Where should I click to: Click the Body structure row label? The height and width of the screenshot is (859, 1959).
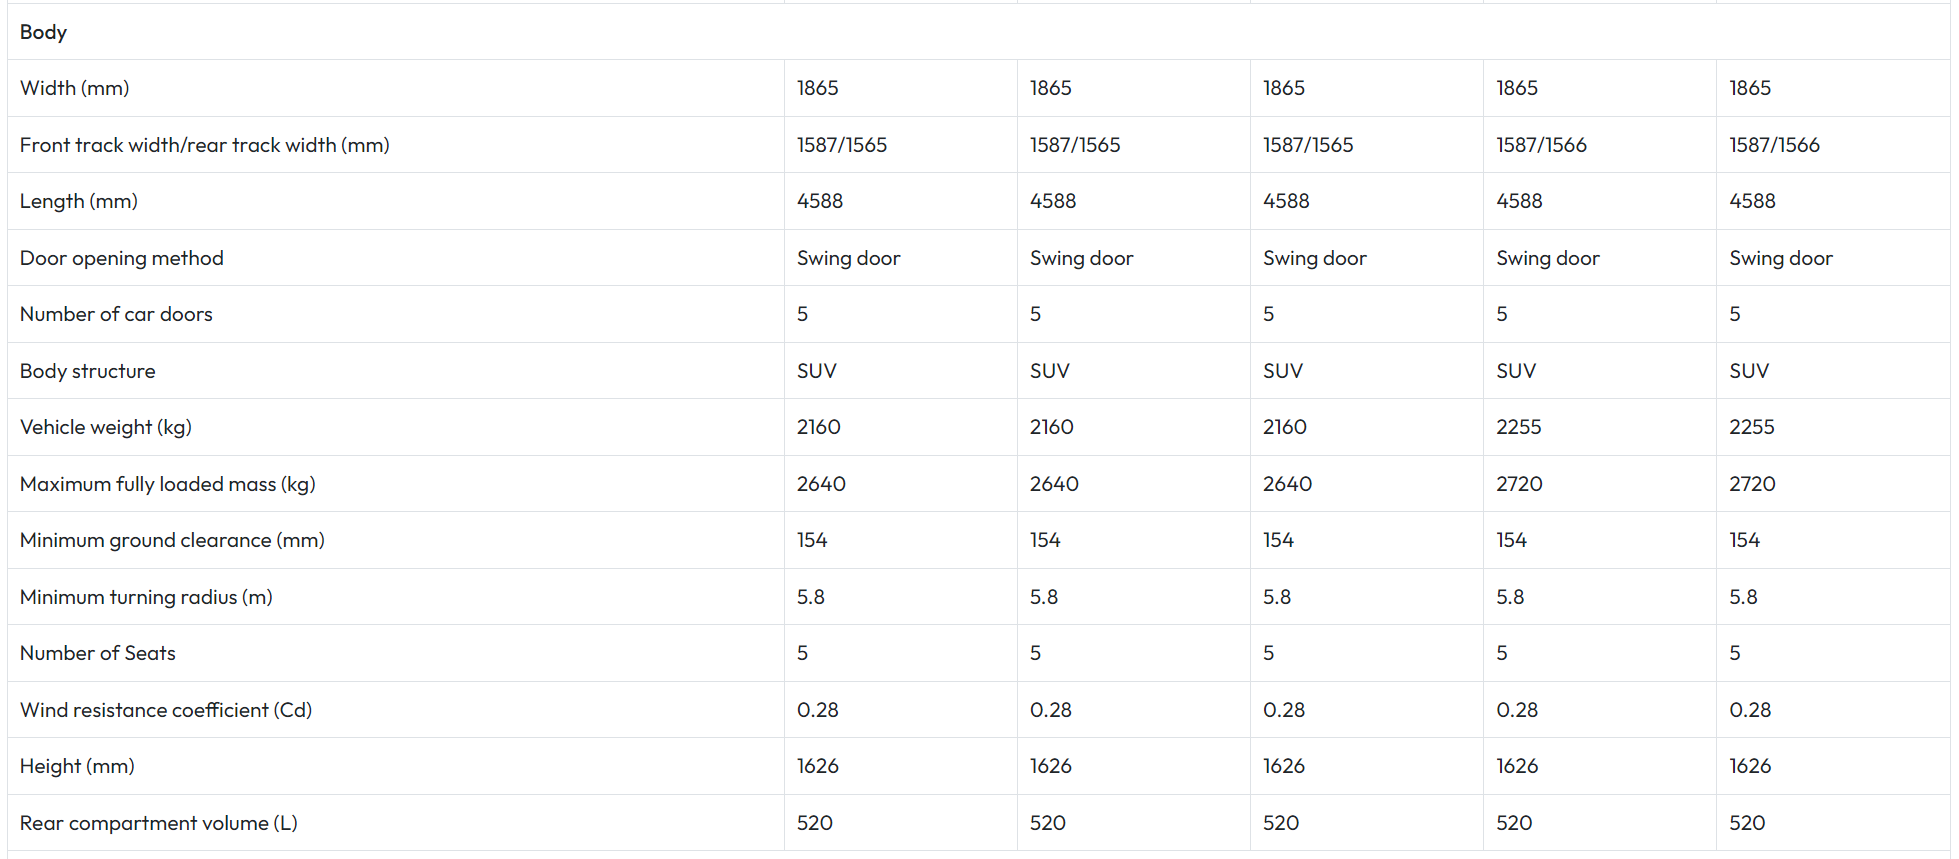87,371
